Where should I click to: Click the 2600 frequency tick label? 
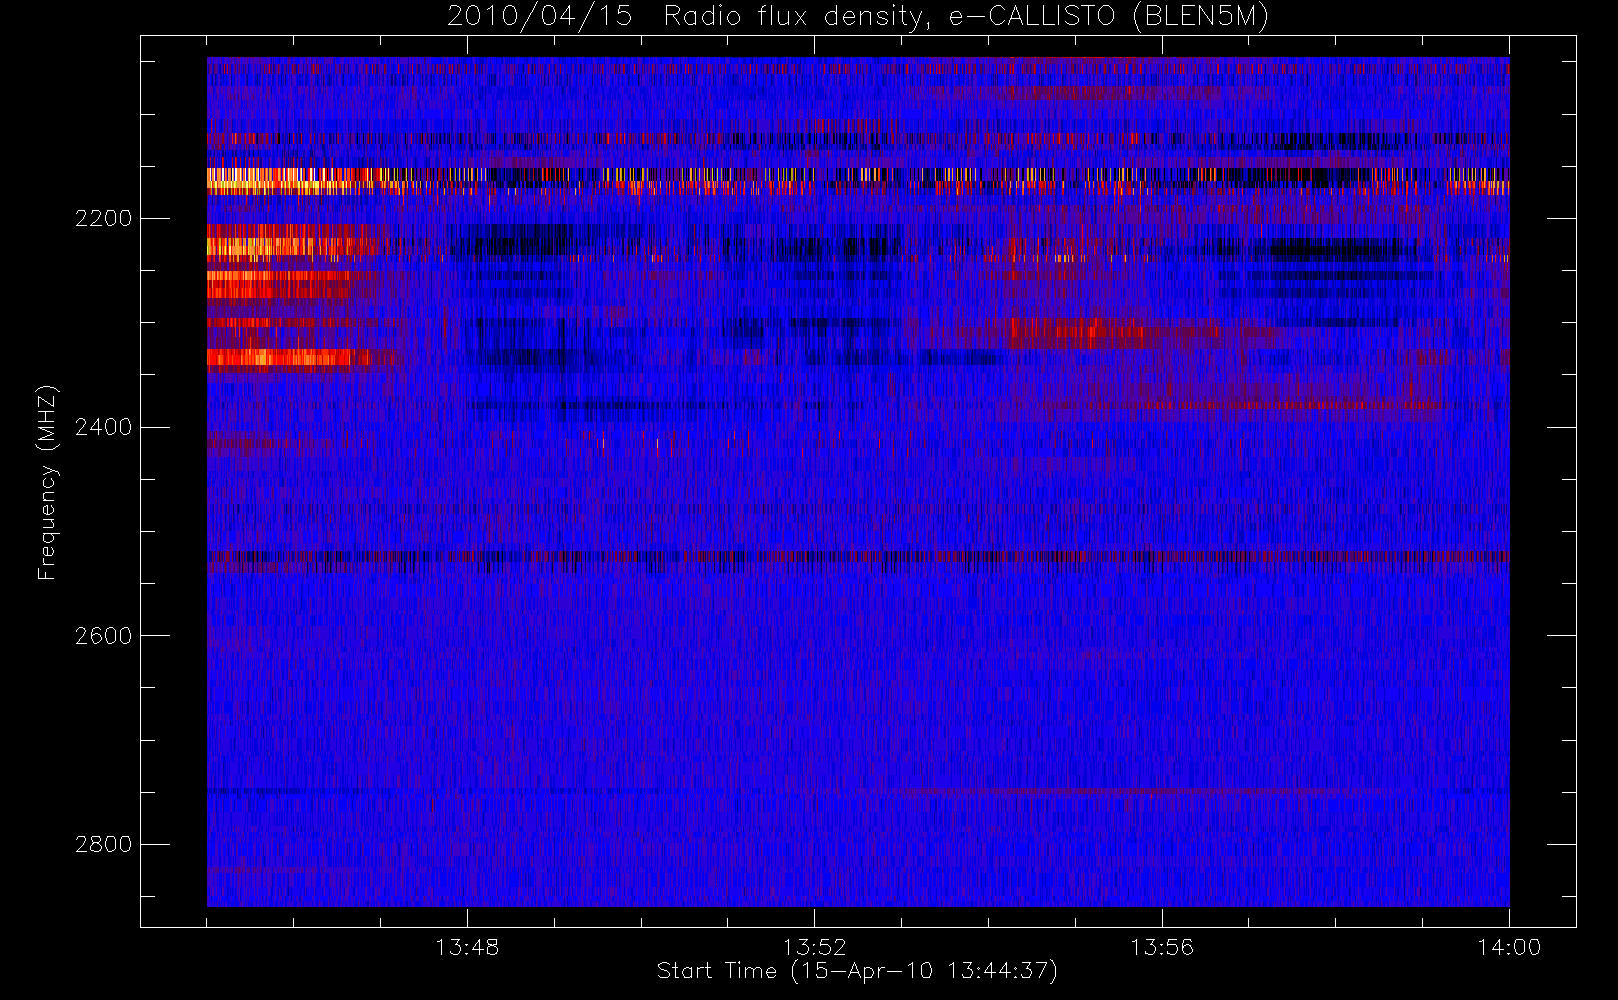[x=103, y=636]
